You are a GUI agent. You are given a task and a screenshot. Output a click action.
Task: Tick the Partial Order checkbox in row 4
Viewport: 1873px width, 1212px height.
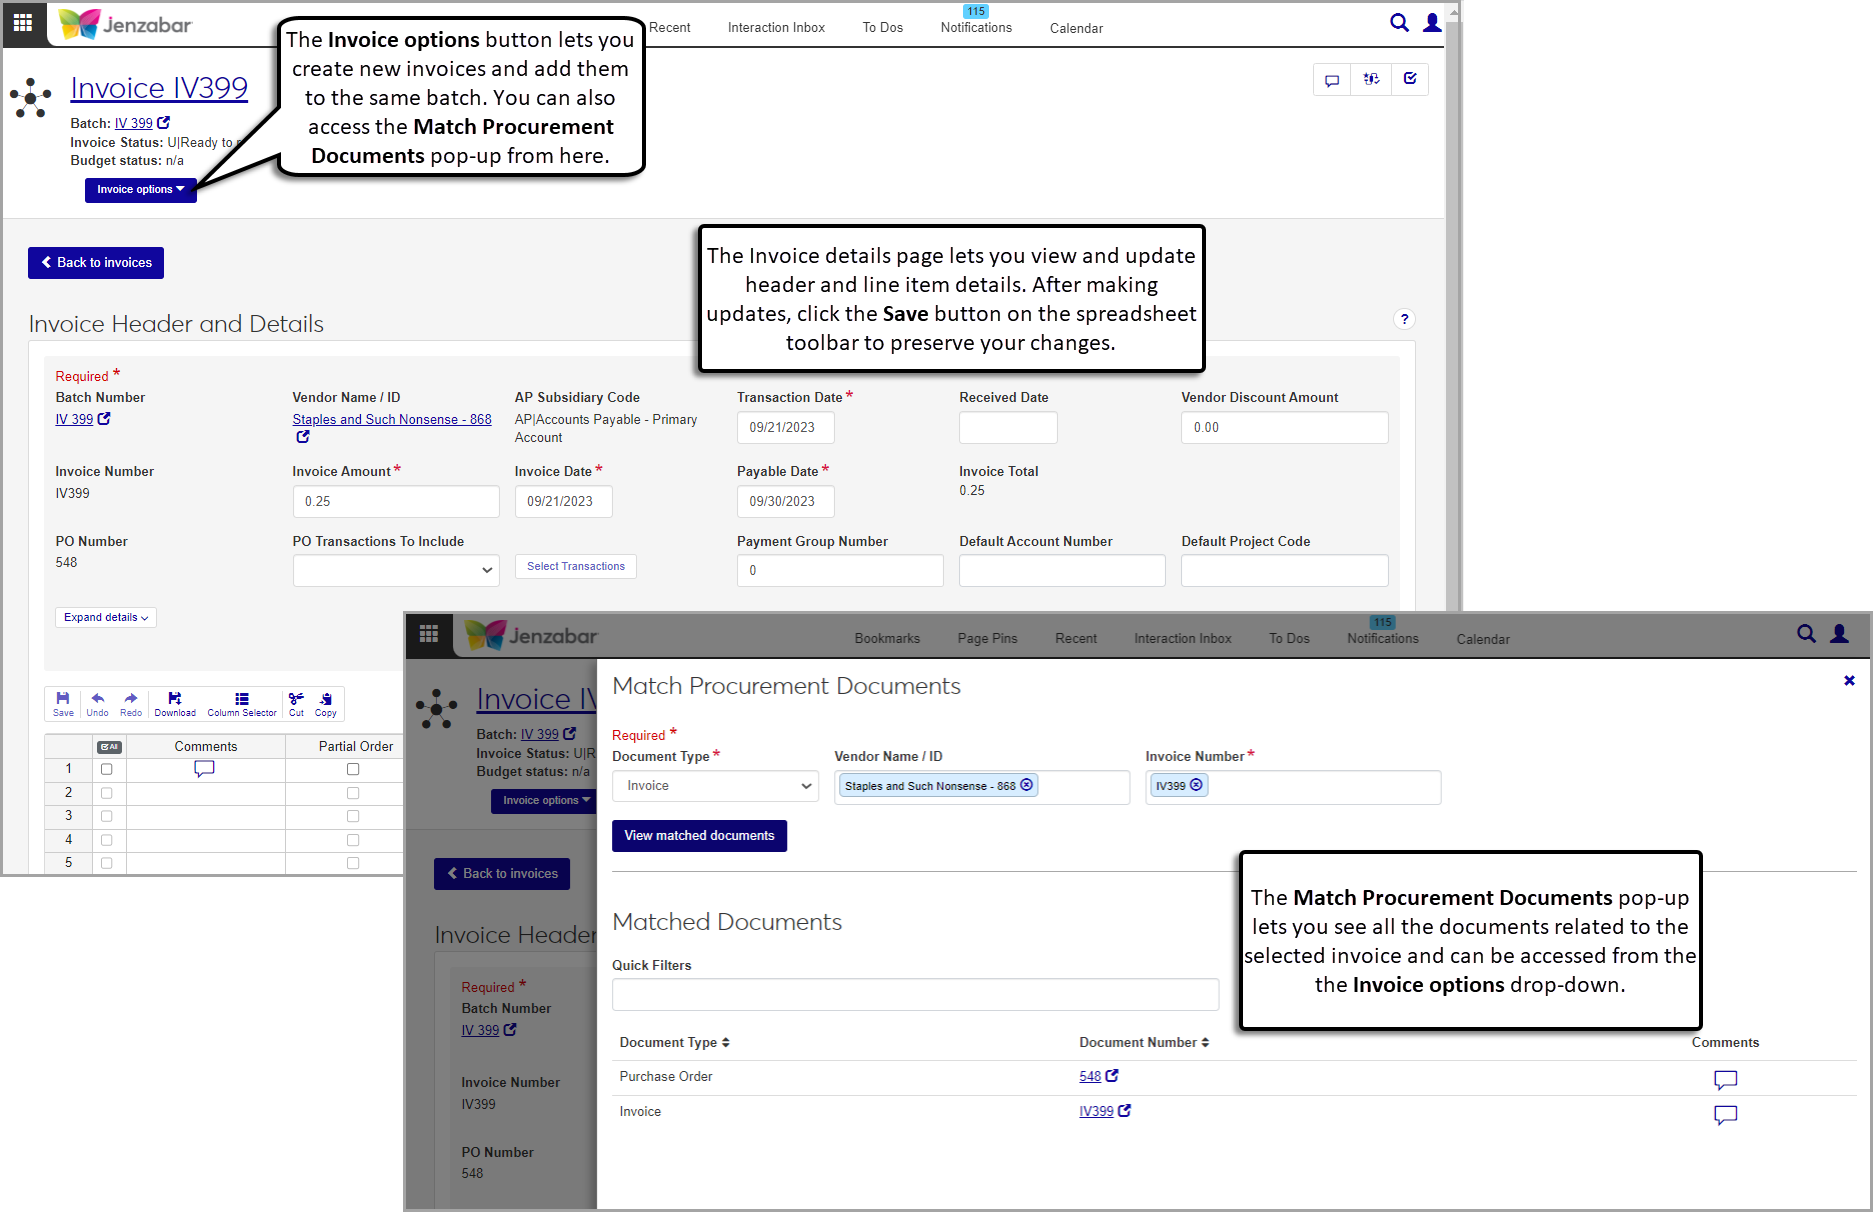tap(353, 840)
